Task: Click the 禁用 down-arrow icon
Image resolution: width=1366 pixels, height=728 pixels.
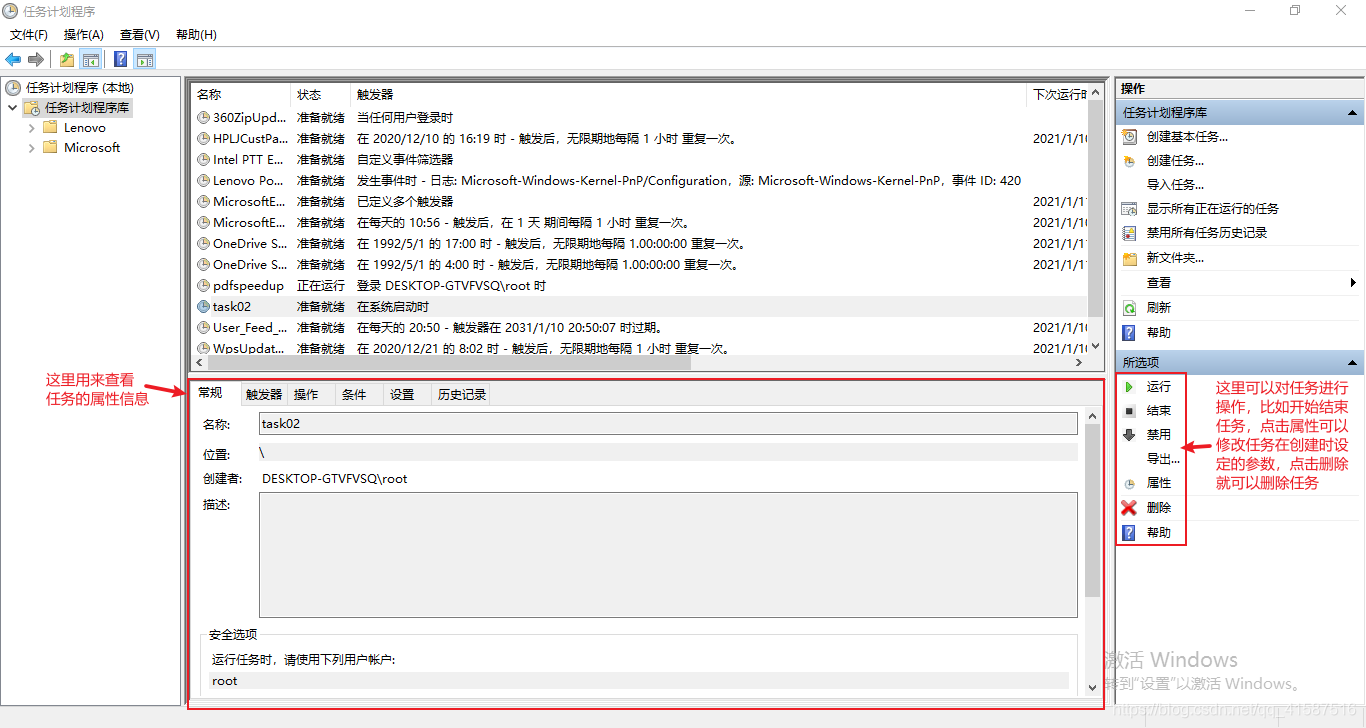Action: point(1130,435)
